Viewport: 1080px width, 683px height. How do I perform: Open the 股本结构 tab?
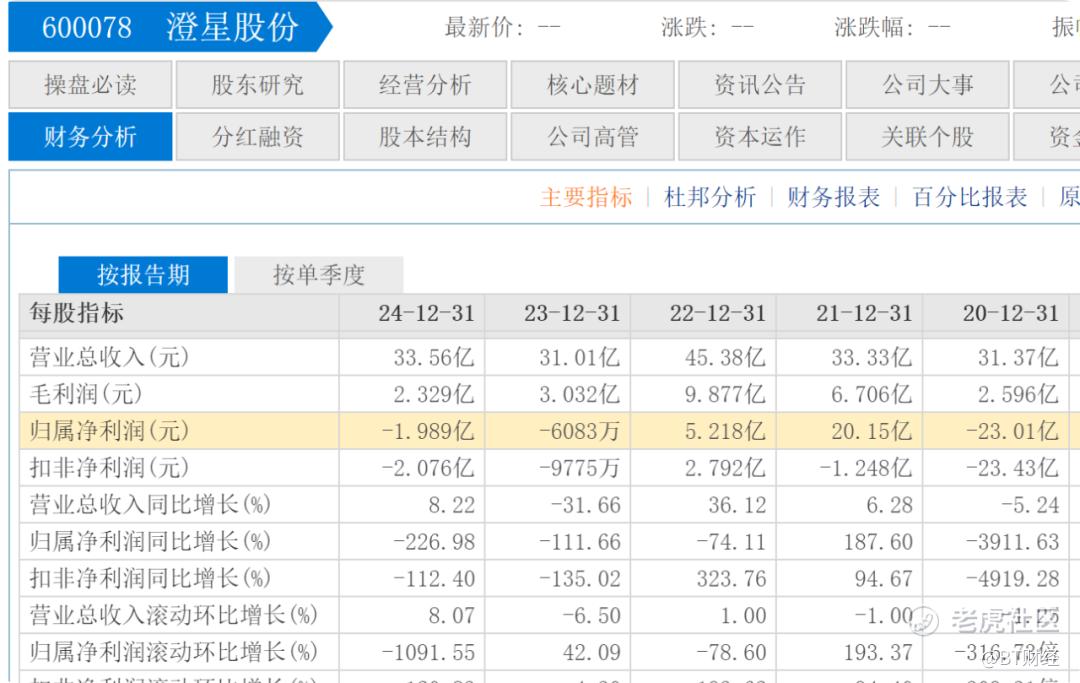(x=425, y=136)
